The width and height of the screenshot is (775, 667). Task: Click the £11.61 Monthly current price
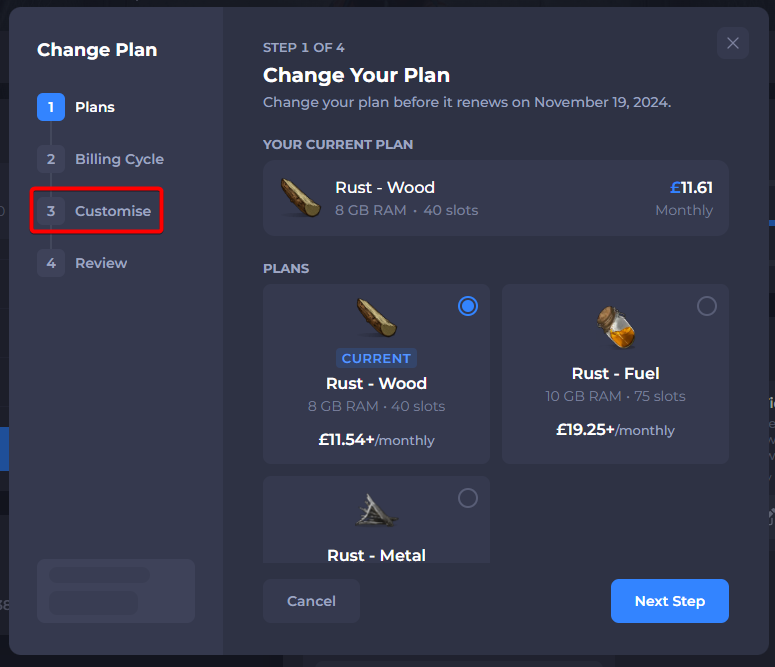685,198
